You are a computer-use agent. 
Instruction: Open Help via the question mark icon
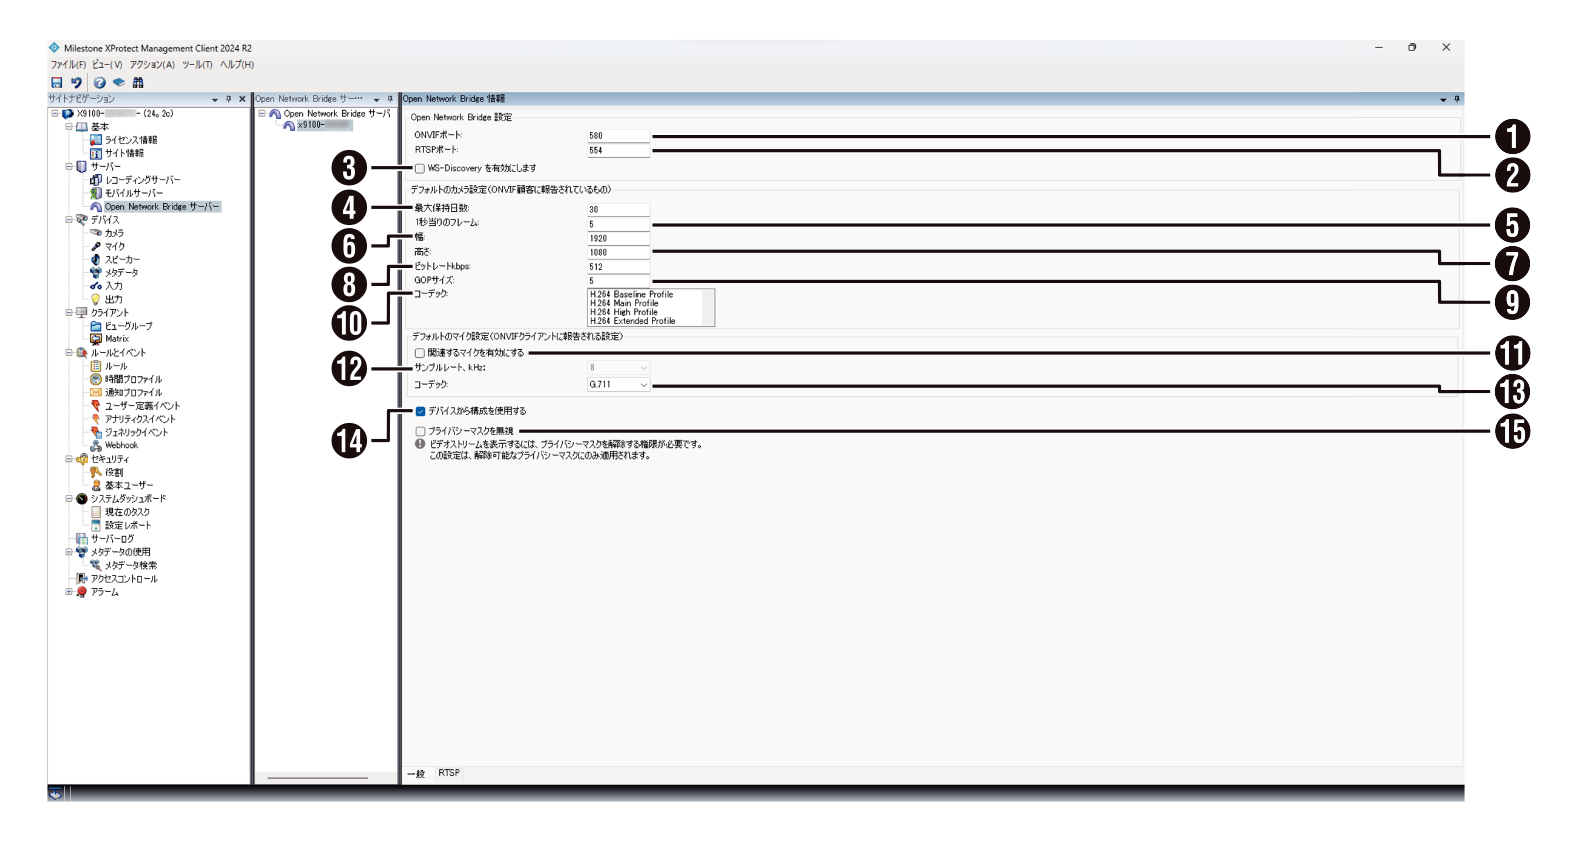(x=100, y=83)
